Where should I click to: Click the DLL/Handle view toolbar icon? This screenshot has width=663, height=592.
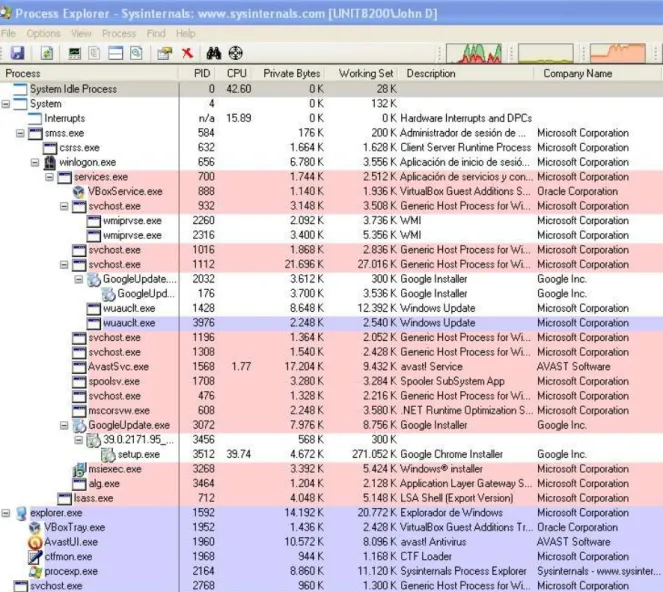click(x=136, y=53)
